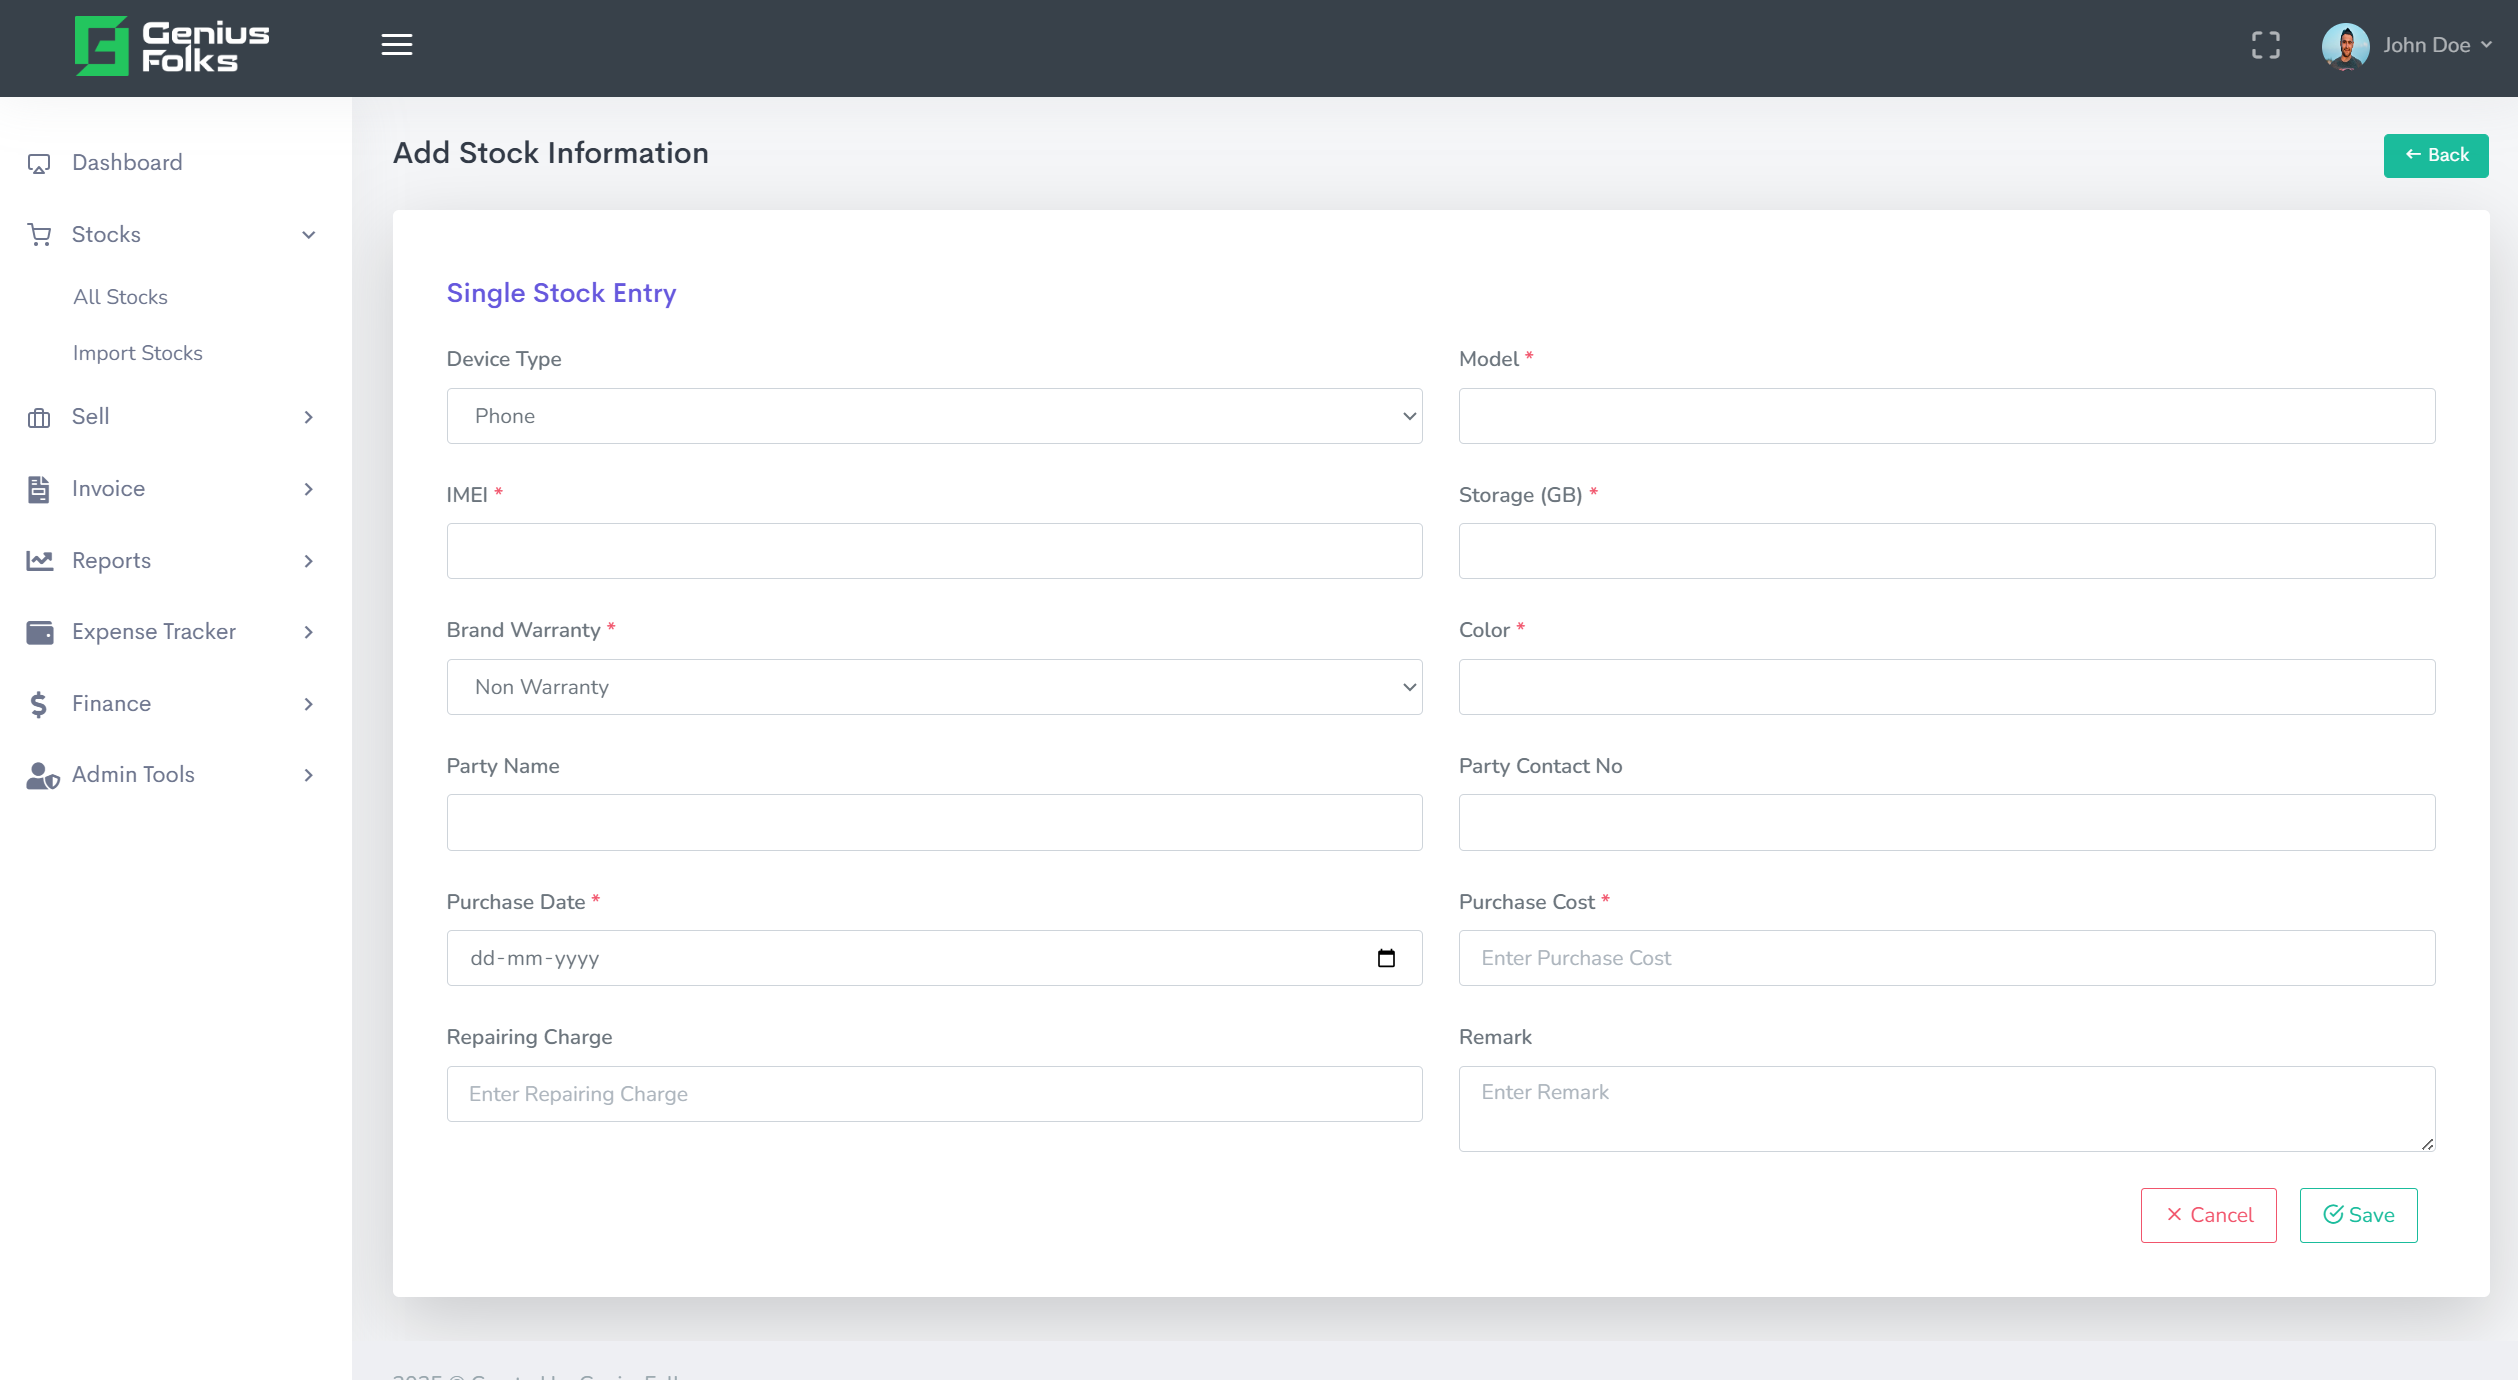Cancel the stock entry form
Screen dimensions: 2518x1380
tap(2208, 1215)
